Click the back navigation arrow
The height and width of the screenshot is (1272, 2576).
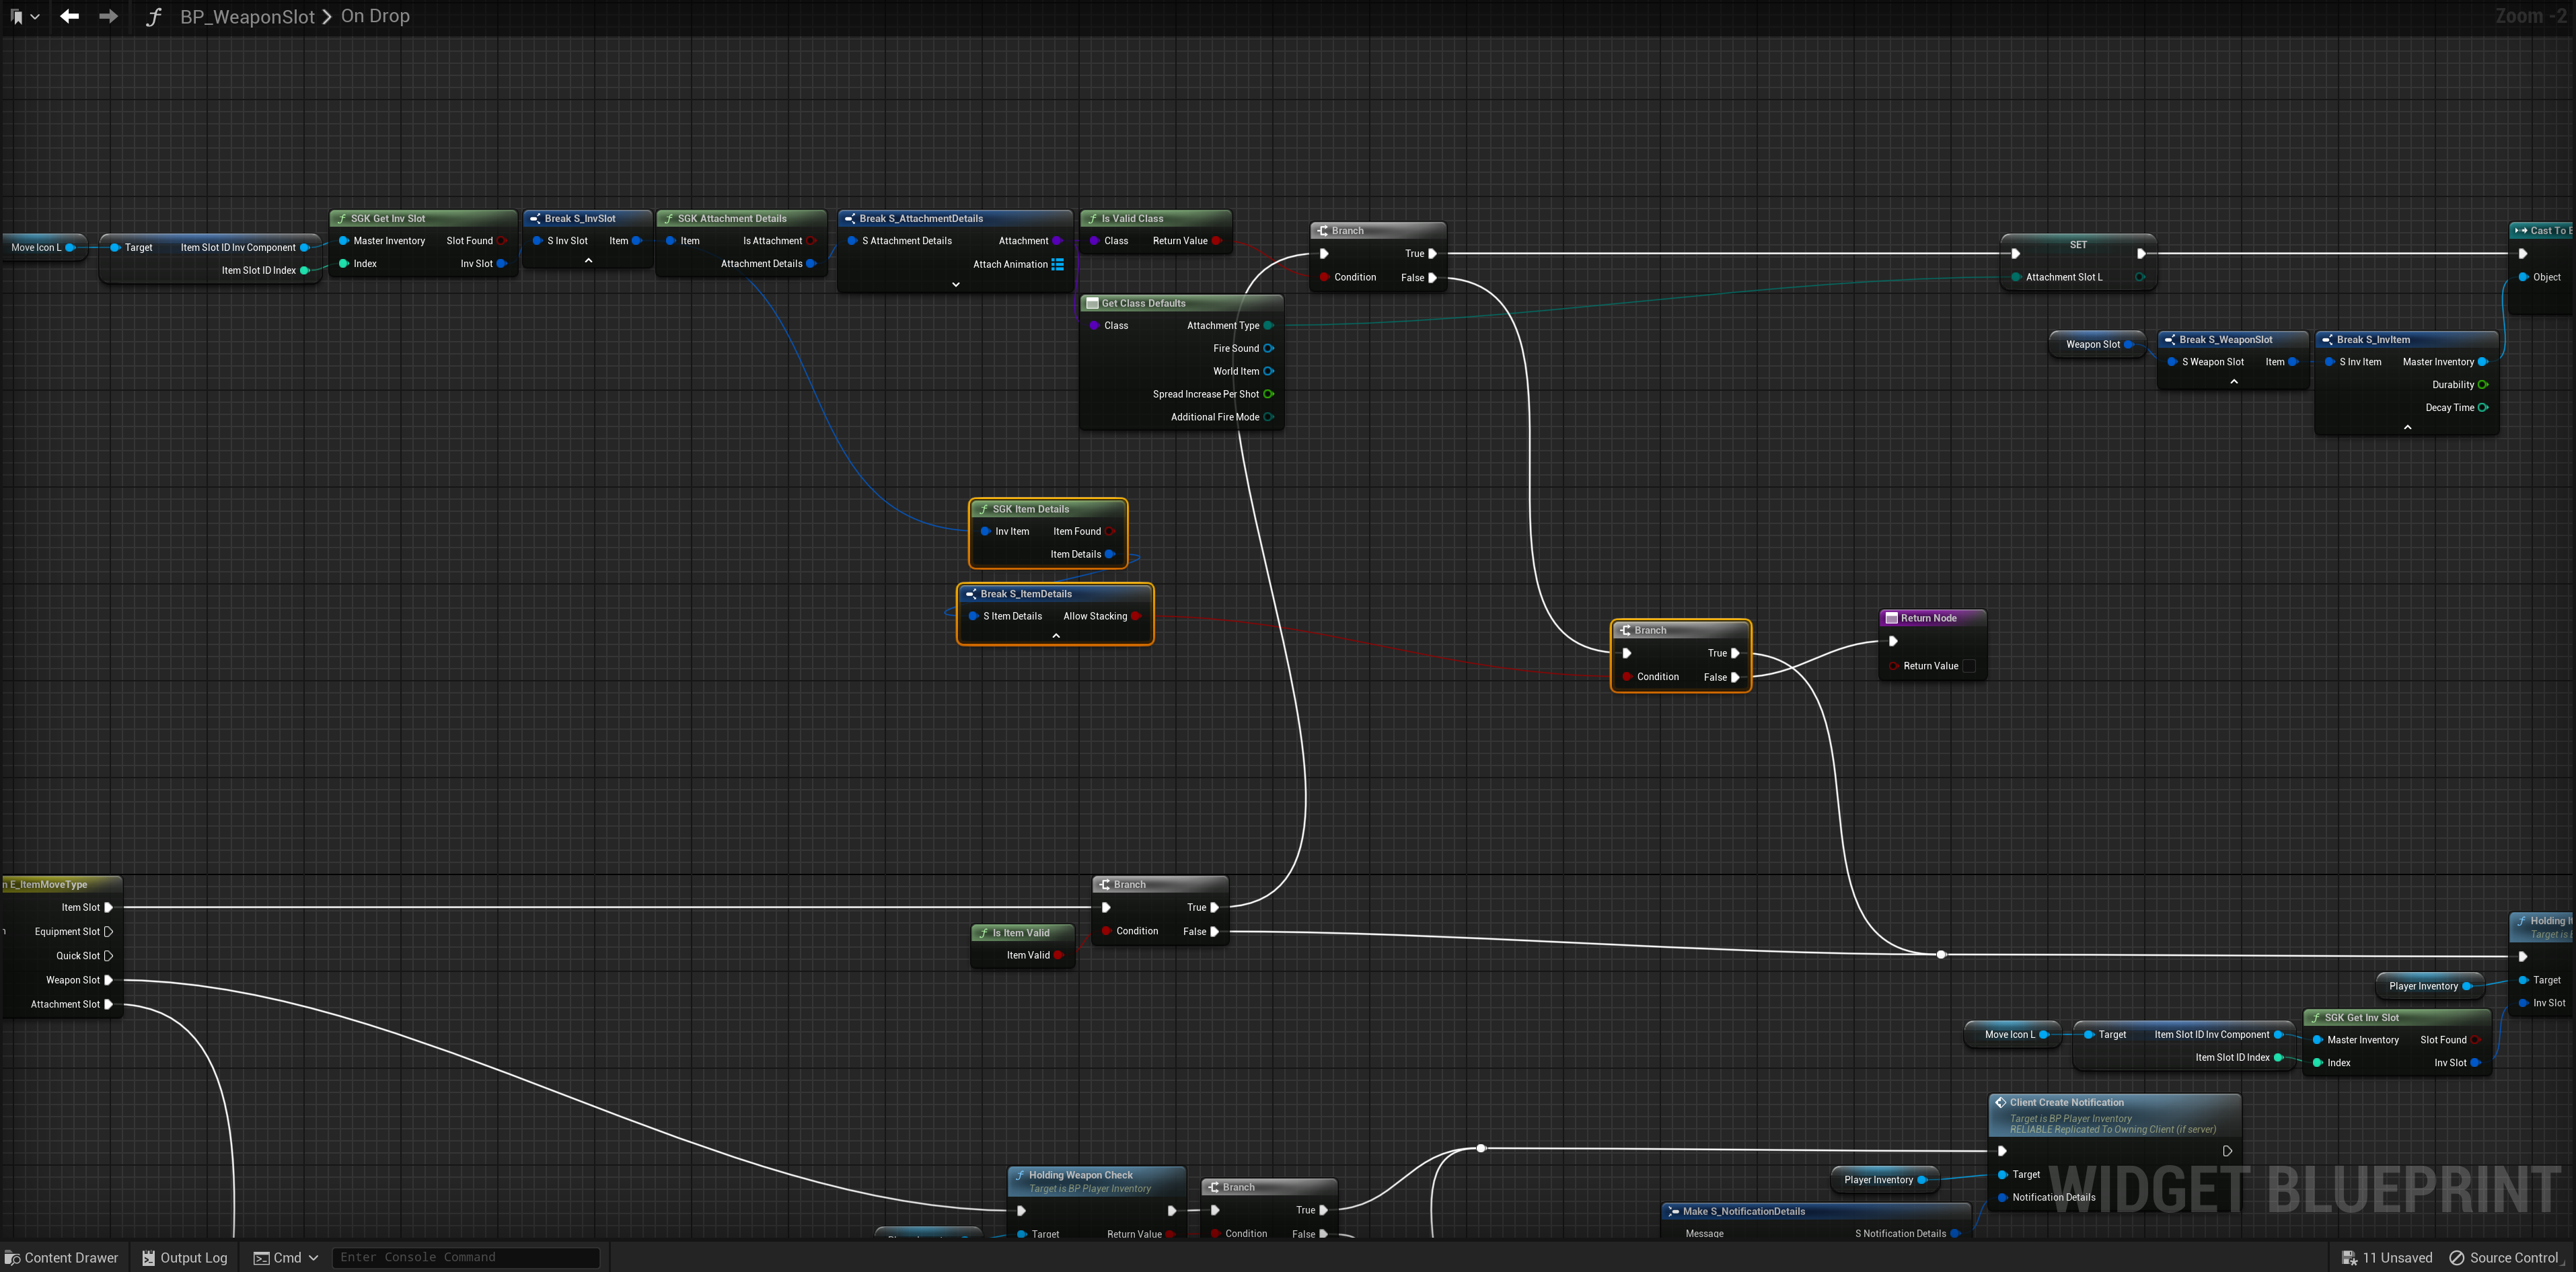click(69, 16)
